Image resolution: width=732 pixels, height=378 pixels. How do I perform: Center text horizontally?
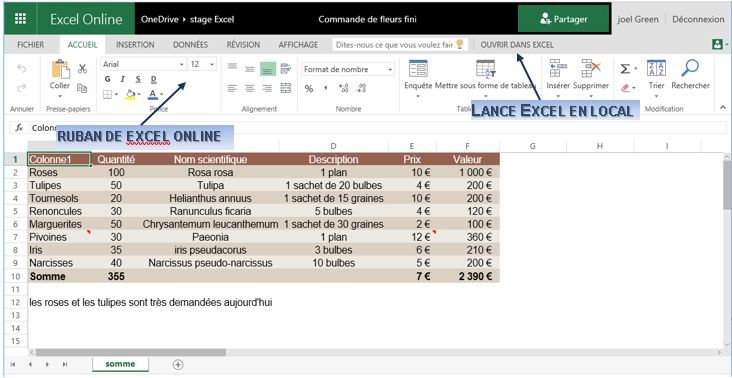250,88
